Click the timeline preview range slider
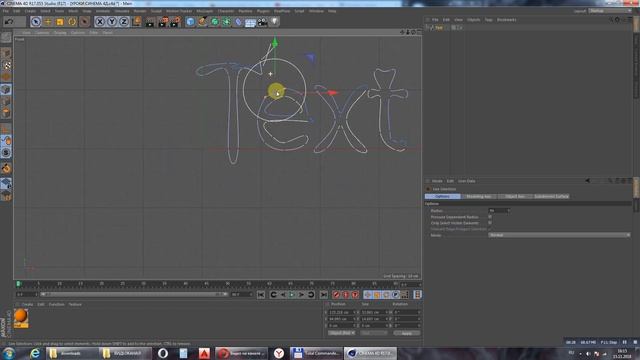Image resolution: width=640 pixels, height=360 pixels. point(134,294)
